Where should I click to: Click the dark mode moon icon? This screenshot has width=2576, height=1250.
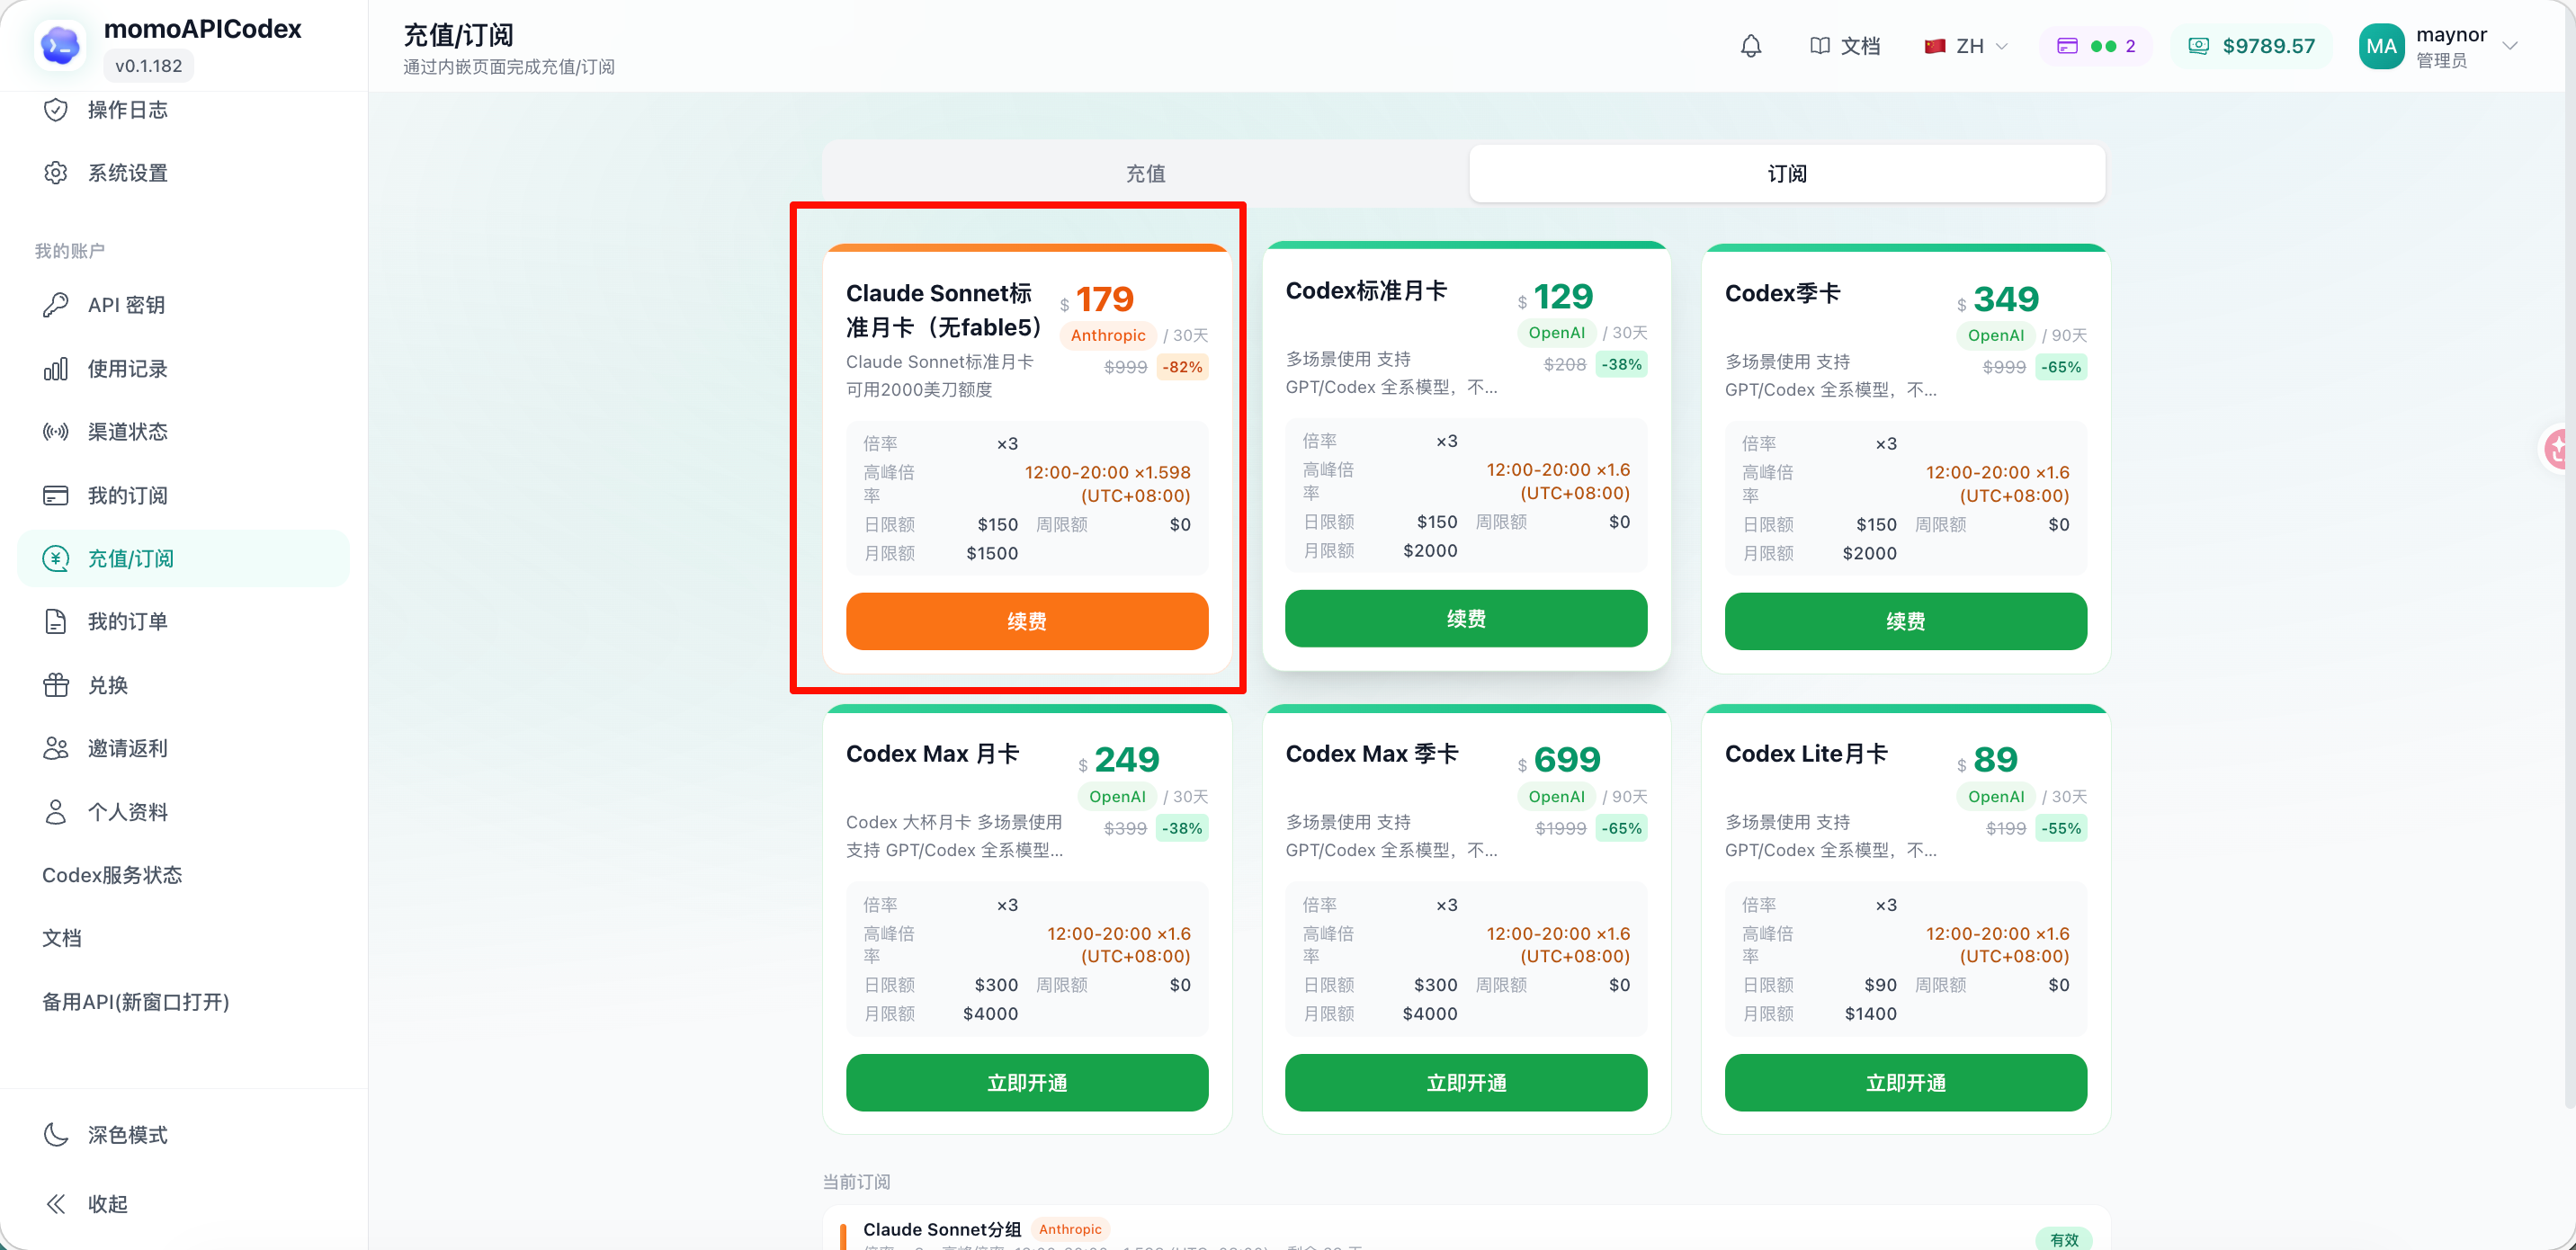tap(56, 1135)
